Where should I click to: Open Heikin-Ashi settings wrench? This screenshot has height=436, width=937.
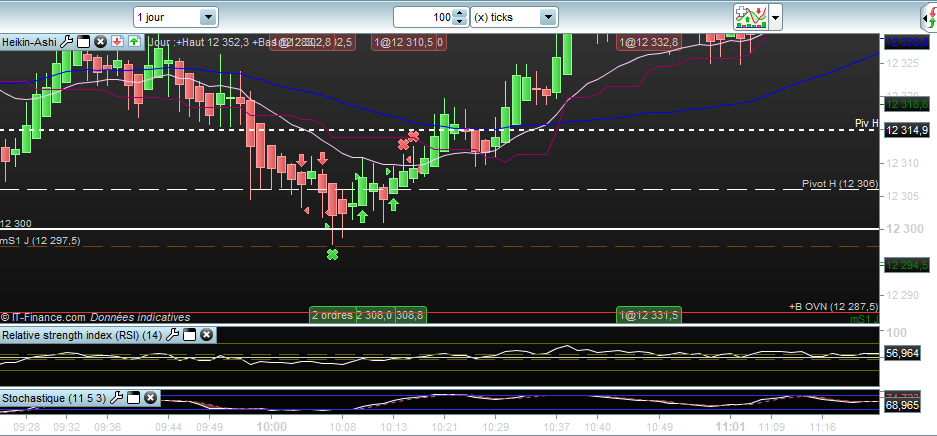(67, 42)
